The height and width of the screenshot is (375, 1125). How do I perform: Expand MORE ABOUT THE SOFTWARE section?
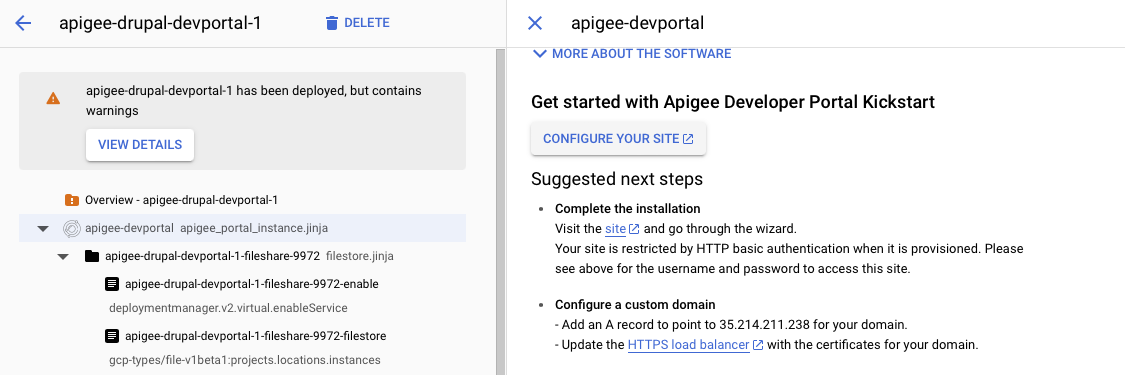[631, 54]
